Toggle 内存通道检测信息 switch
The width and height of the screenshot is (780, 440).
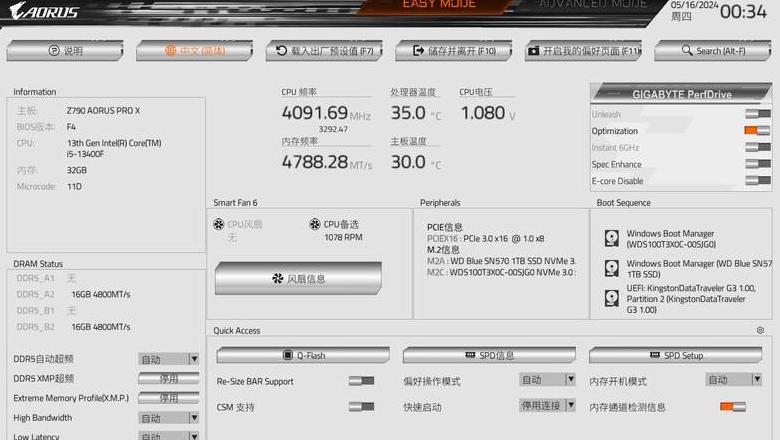click(x=733, y=407)
